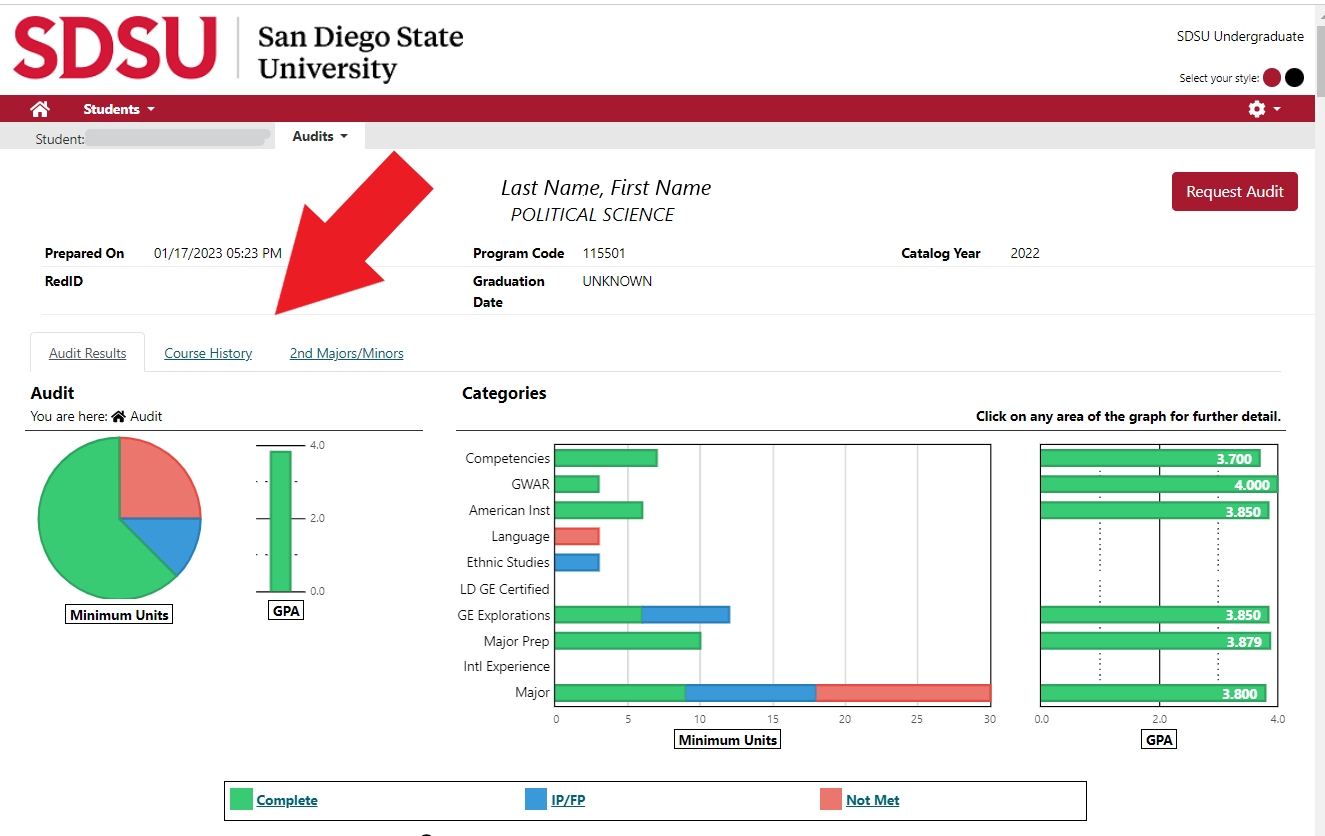
Task: Click the 3.850 American Inst GPA bar
Action: coord(1155,510)
